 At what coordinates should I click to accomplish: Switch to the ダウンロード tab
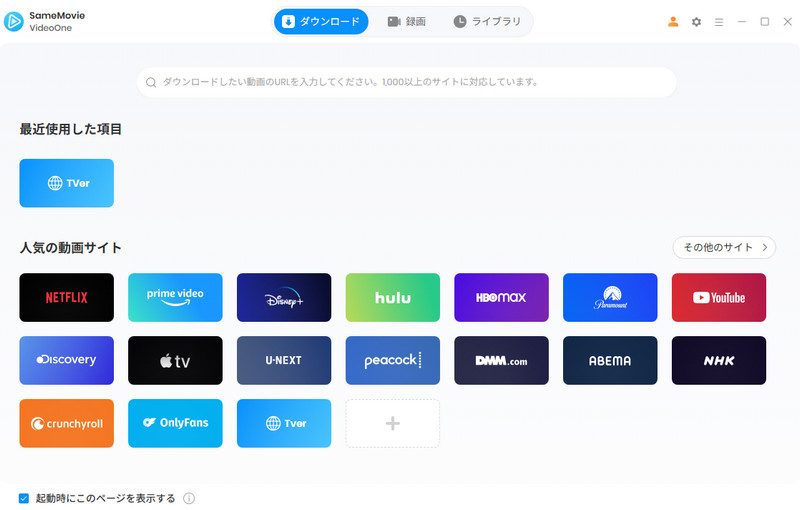tap(321, 21)
